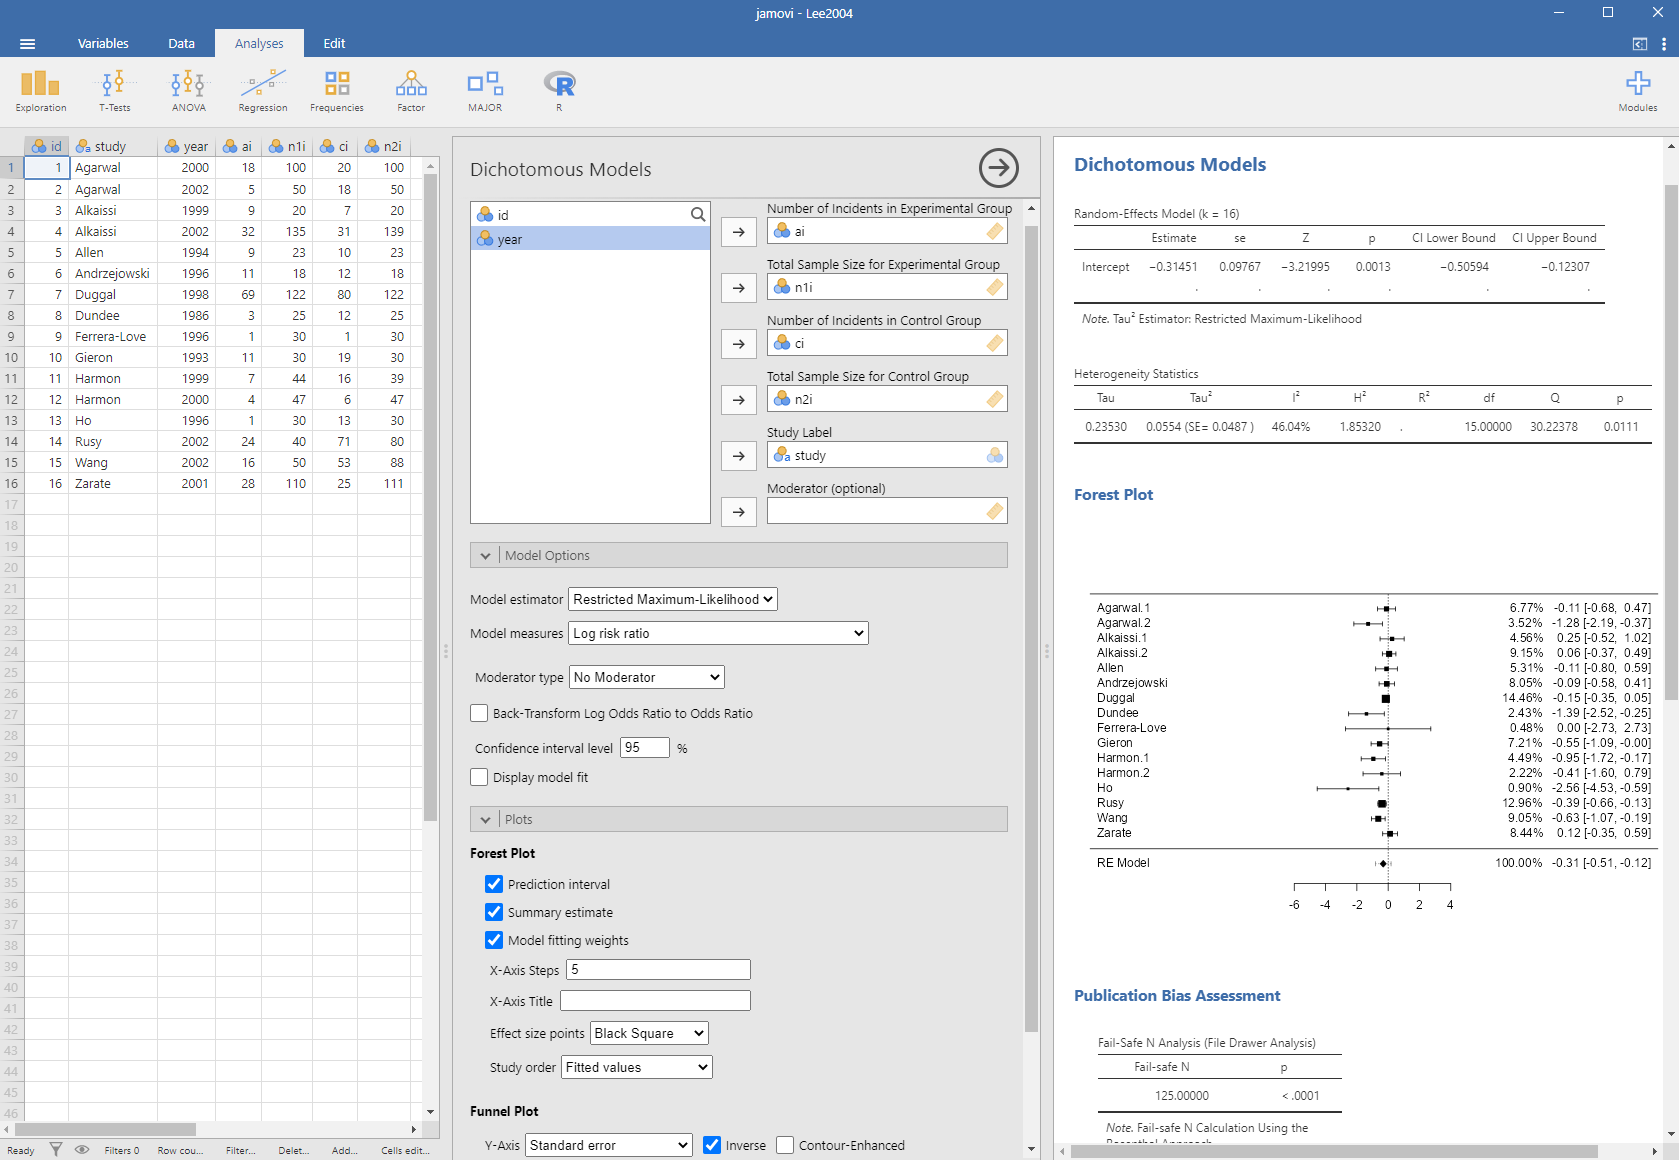Viewport: 1679px width, 1160px height.
Task: Open the T-Tests analyses menu
Action: click(114, 91)
